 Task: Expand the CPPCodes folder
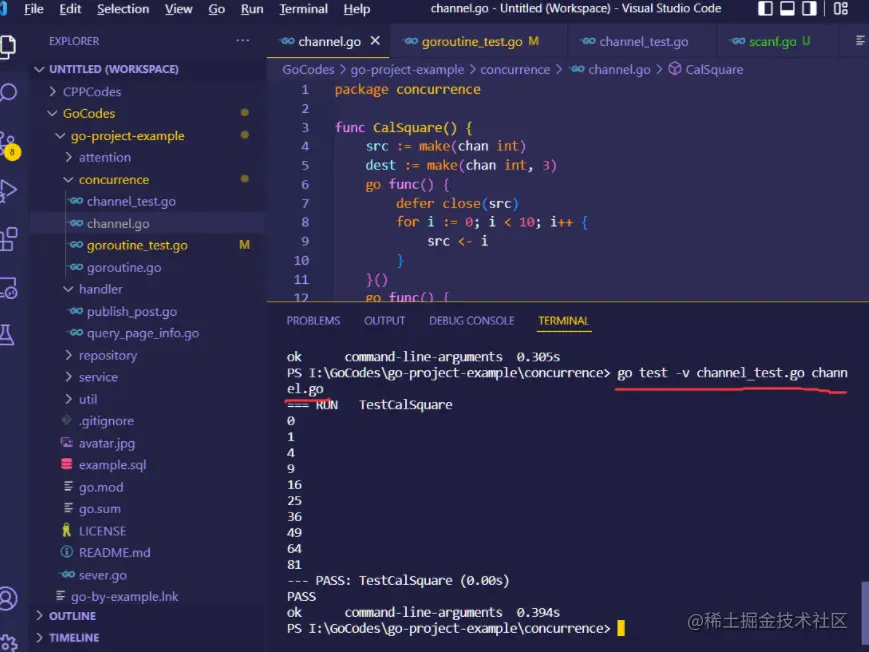[91, 91]
